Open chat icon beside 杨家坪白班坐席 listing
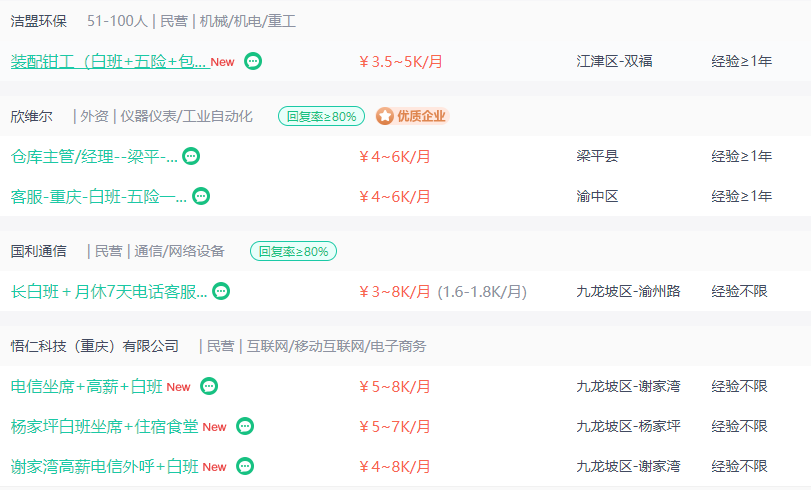The image size is (811, 490). click(245, 426)
